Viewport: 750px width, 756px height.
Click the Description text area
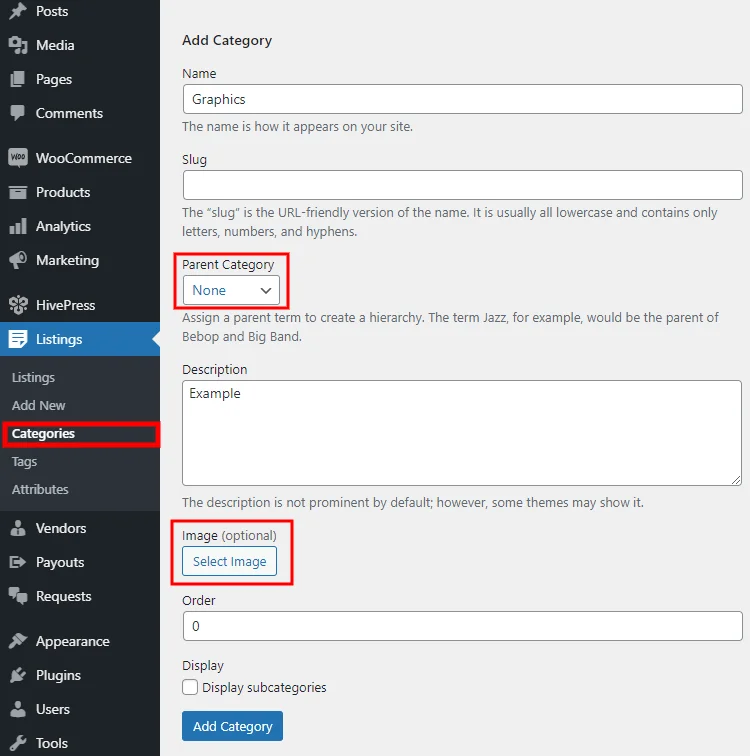point(462,433)
